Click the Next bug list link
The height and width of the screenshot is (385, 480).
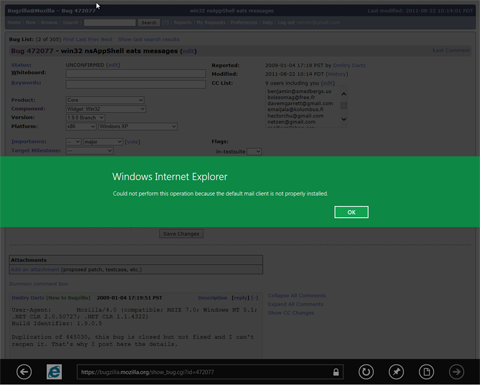pos(107,39)
